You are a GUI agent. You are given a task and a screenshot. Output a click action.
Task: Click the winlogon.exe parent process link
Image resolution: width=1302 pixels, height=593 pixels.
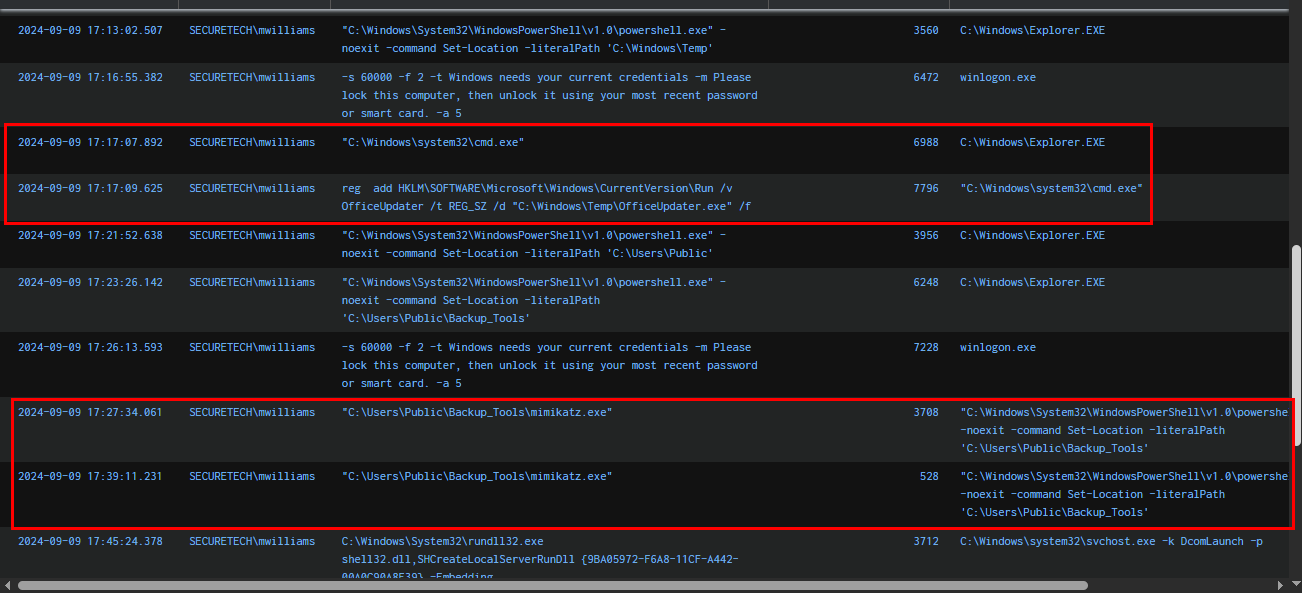point(997,76)
